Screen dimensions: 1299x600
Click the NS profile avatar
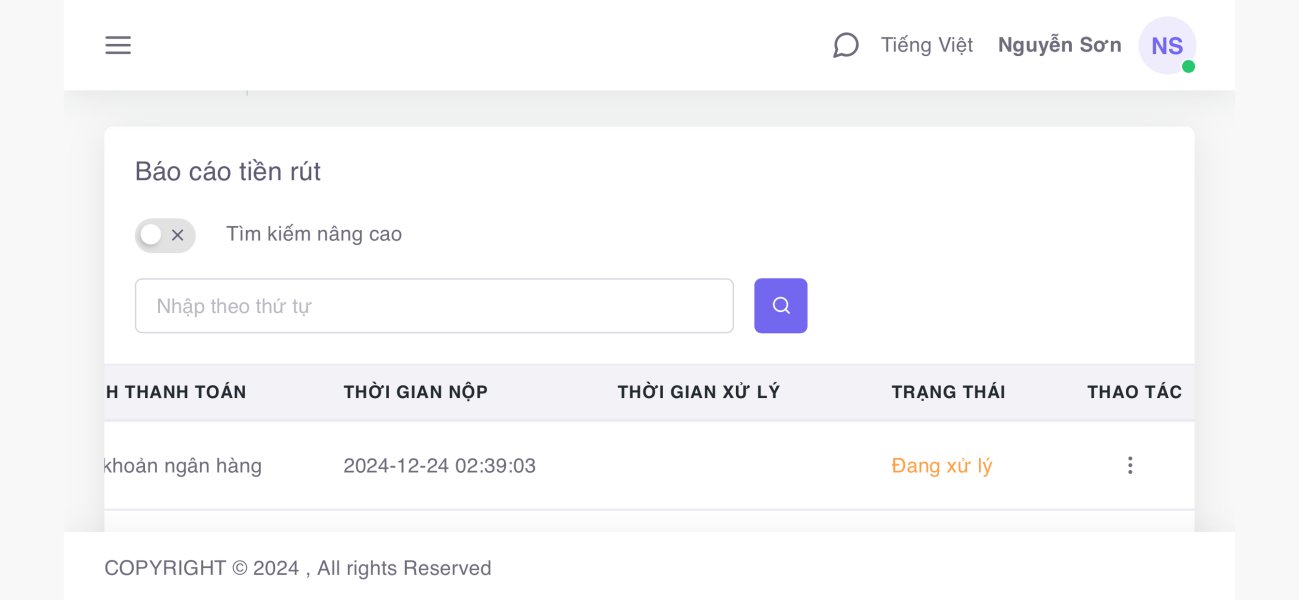(x=1166, y=46)
